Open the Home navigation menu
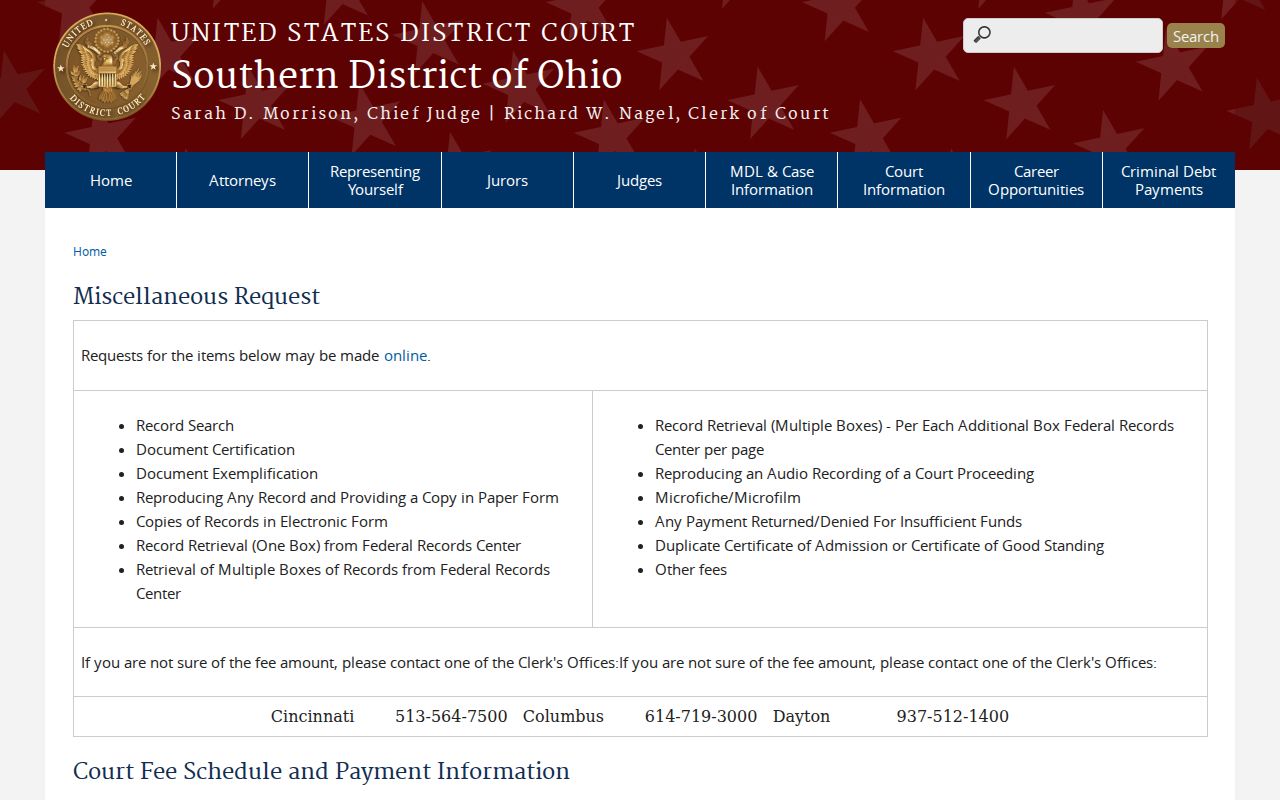 111,180
